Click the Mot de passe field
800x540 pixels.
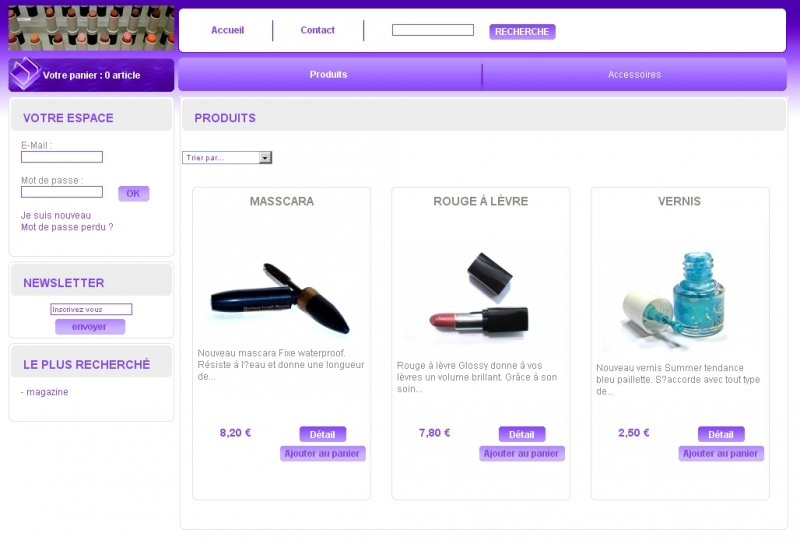coord(62,192)
